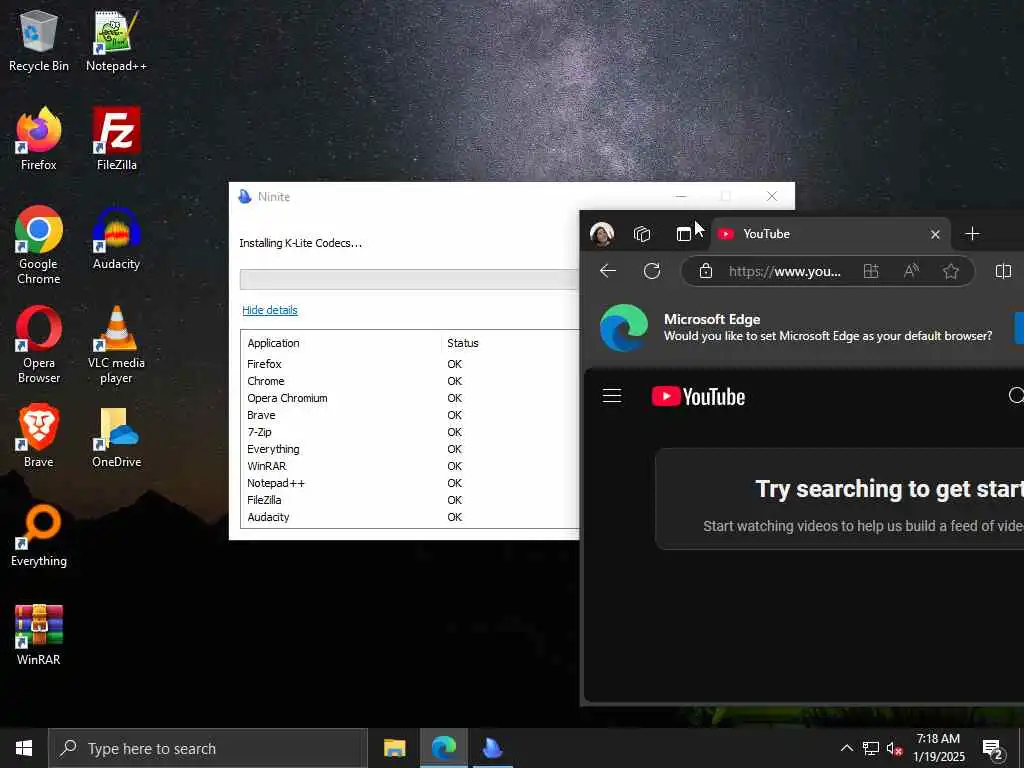Open a new tab in Edge
The height and width of the screenshot is (768, 1024).
[972, 234]
